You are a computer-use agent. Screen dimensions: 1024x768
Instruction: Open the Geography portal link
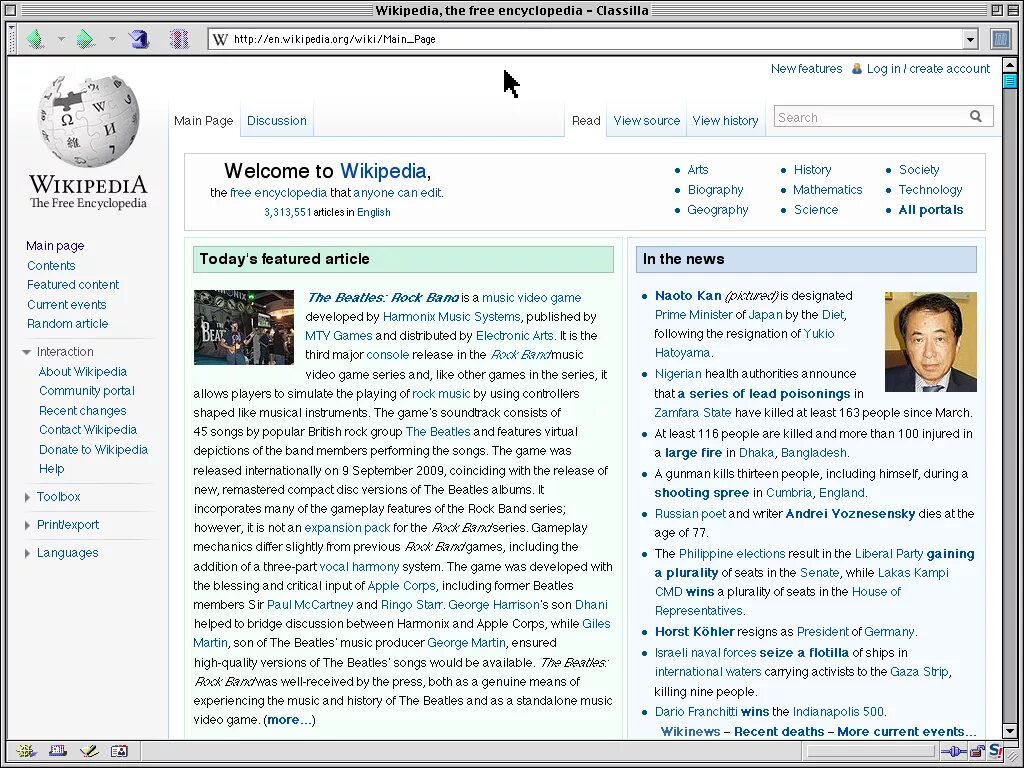718,210
